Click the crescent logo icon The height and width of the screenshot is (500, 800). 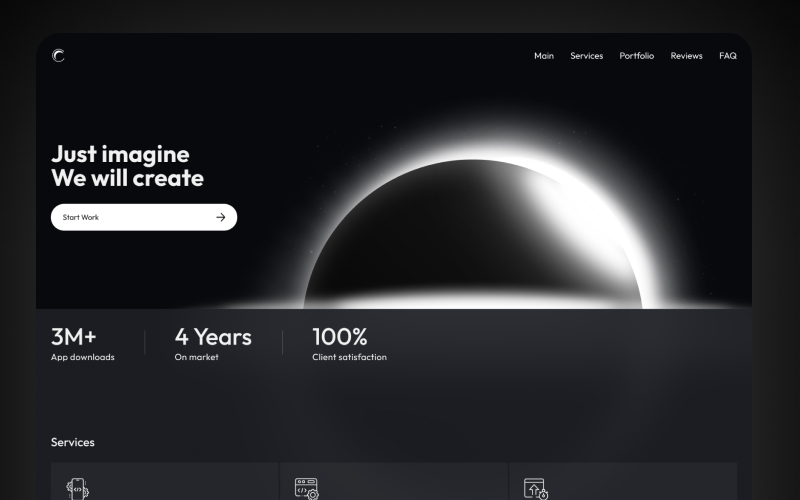[x=58, y=56]
